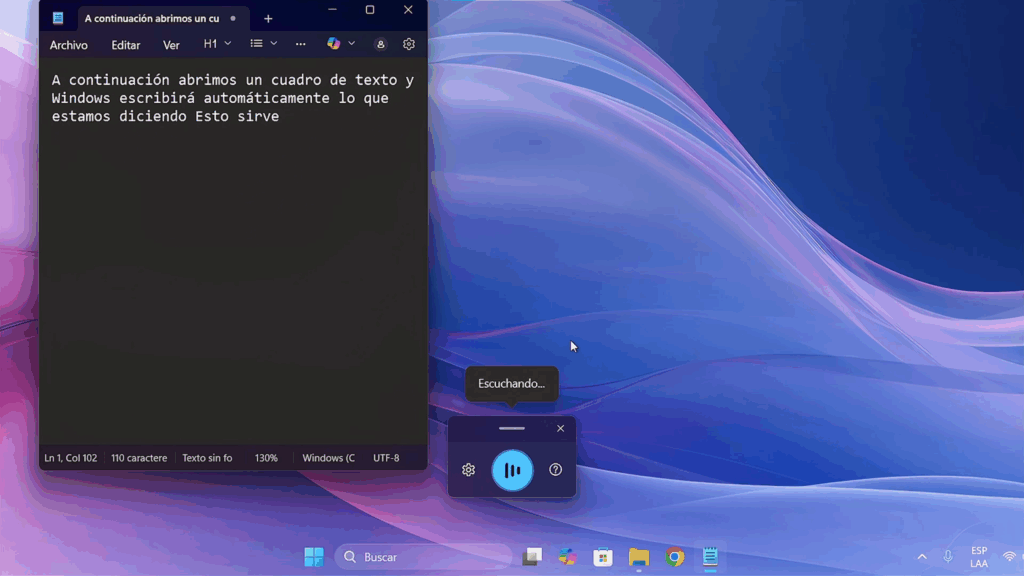Toggle the microphone icon in the system tray
The image size is (1024, 576).
click(947, 556)
